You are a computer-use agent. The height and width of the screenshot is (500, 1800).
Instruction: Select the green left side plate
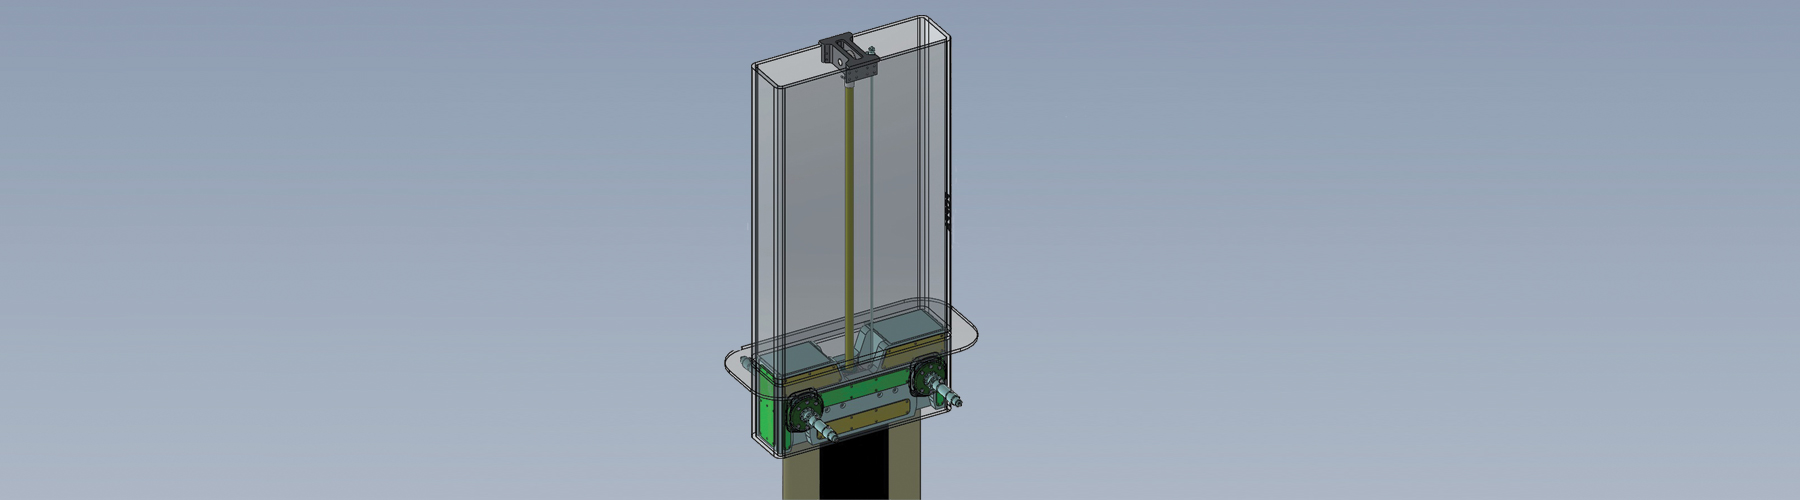[x=767, y=405]
